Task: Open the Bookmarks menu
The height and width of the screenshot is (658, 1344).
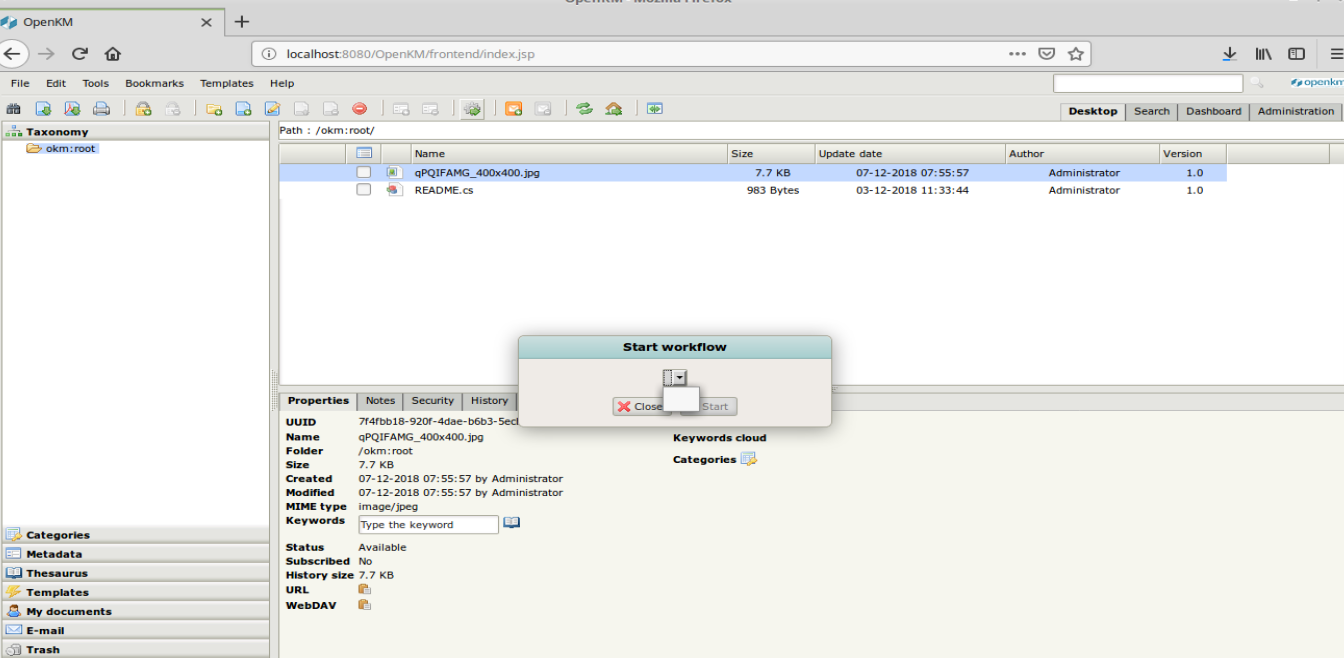Action: pos(154,84)
